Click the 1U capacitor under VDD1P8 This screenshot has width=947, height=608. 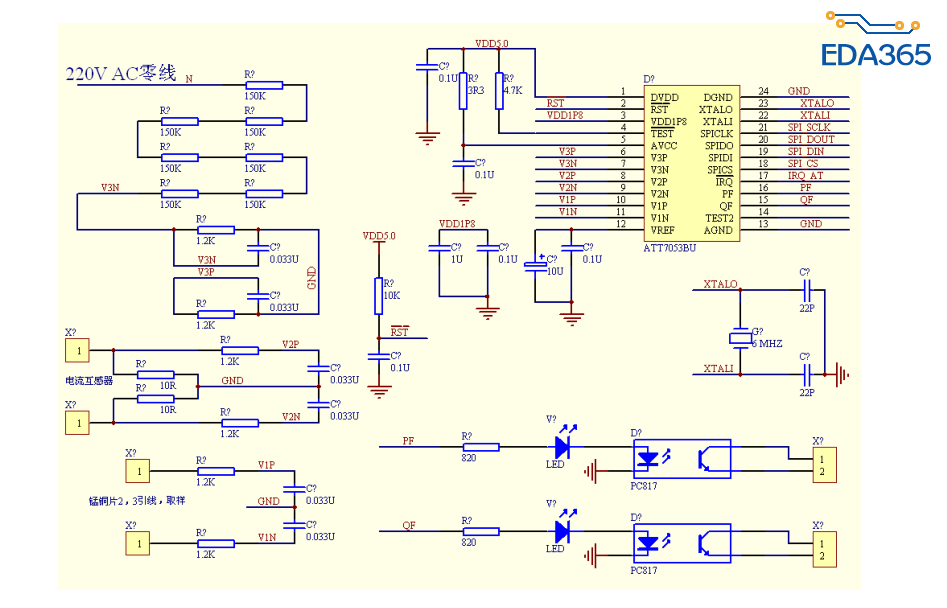coord(439,248)
